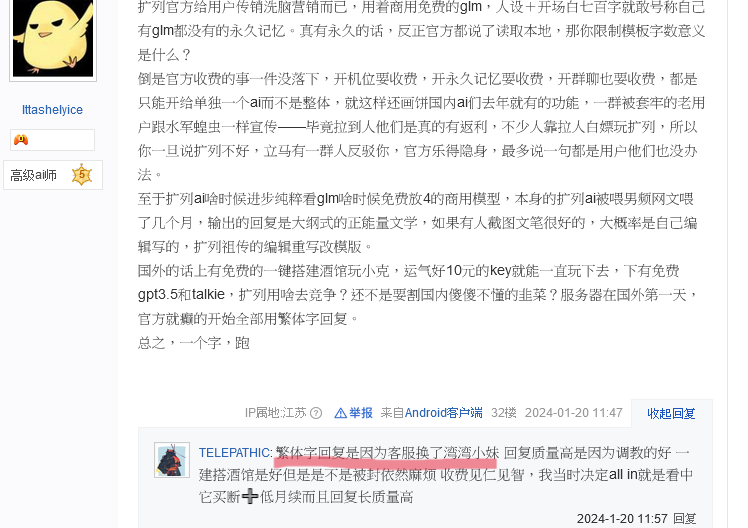Open Ittashelyice user profile link
This screenshot has height=528, width=748.
[52, 110]
